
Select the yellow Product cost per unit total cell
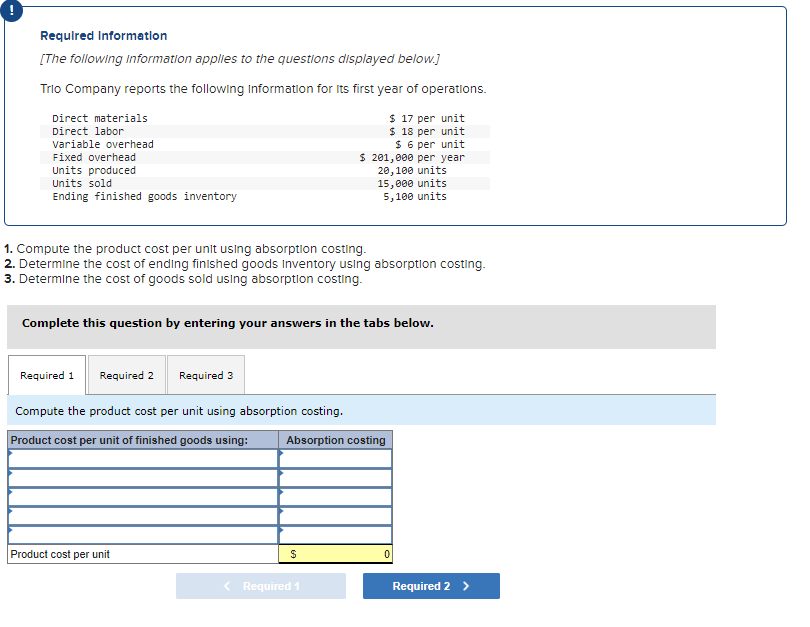(x=335, y=553)
